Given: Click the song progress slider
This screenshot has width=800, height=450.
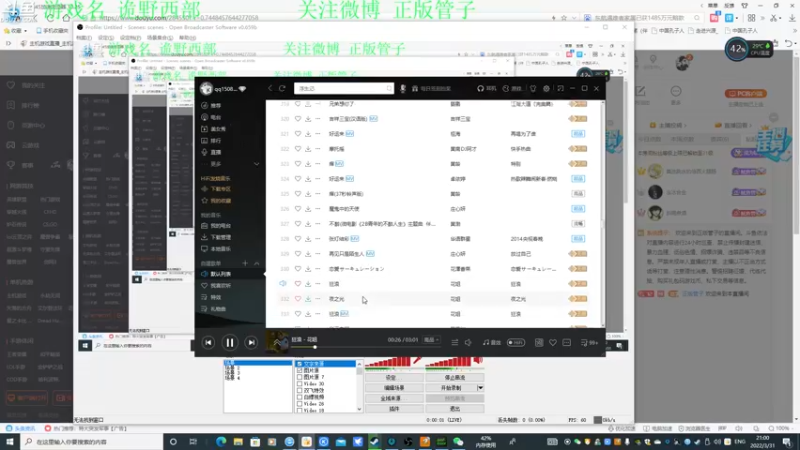Looking at the screenshot, I should point(365,347).
